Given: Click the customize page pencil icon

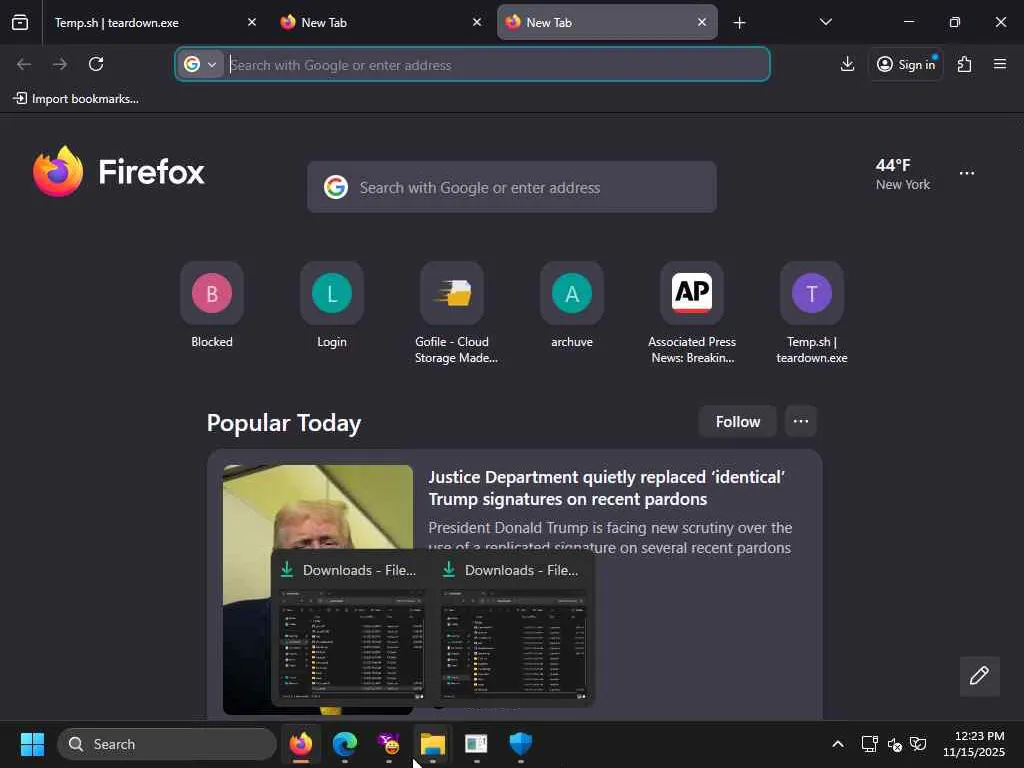Looking at the screenshot, I should [979, 675].
